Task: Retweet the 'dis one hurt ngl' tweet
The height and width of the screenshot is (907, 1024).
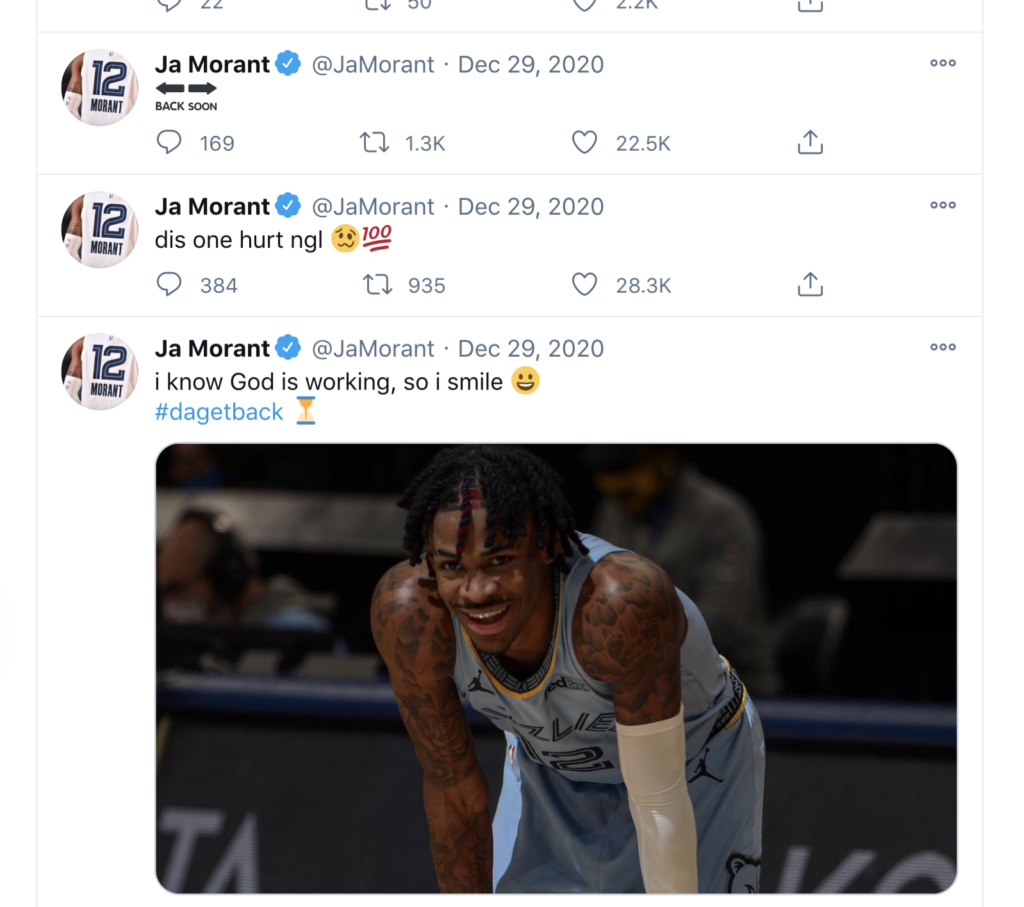Action: 377,284
